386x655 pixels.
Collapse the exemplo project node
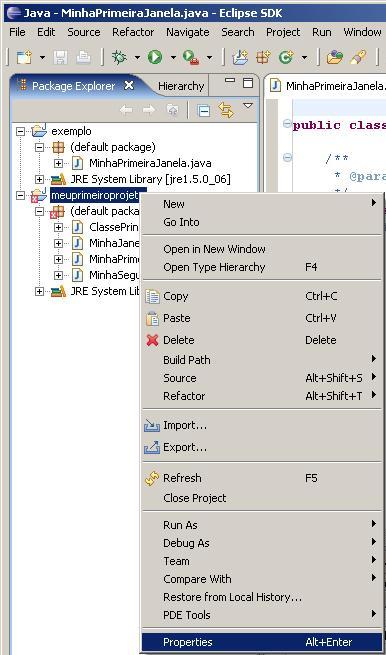pos(20,132)
